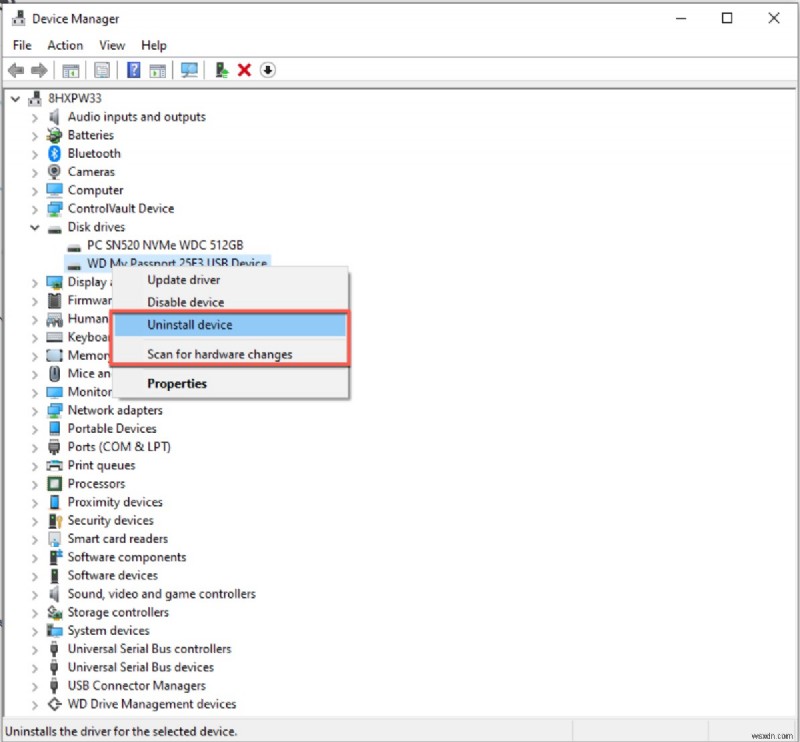Choose Update driver from context menu

pyautogui.click(x=230, y=280)
